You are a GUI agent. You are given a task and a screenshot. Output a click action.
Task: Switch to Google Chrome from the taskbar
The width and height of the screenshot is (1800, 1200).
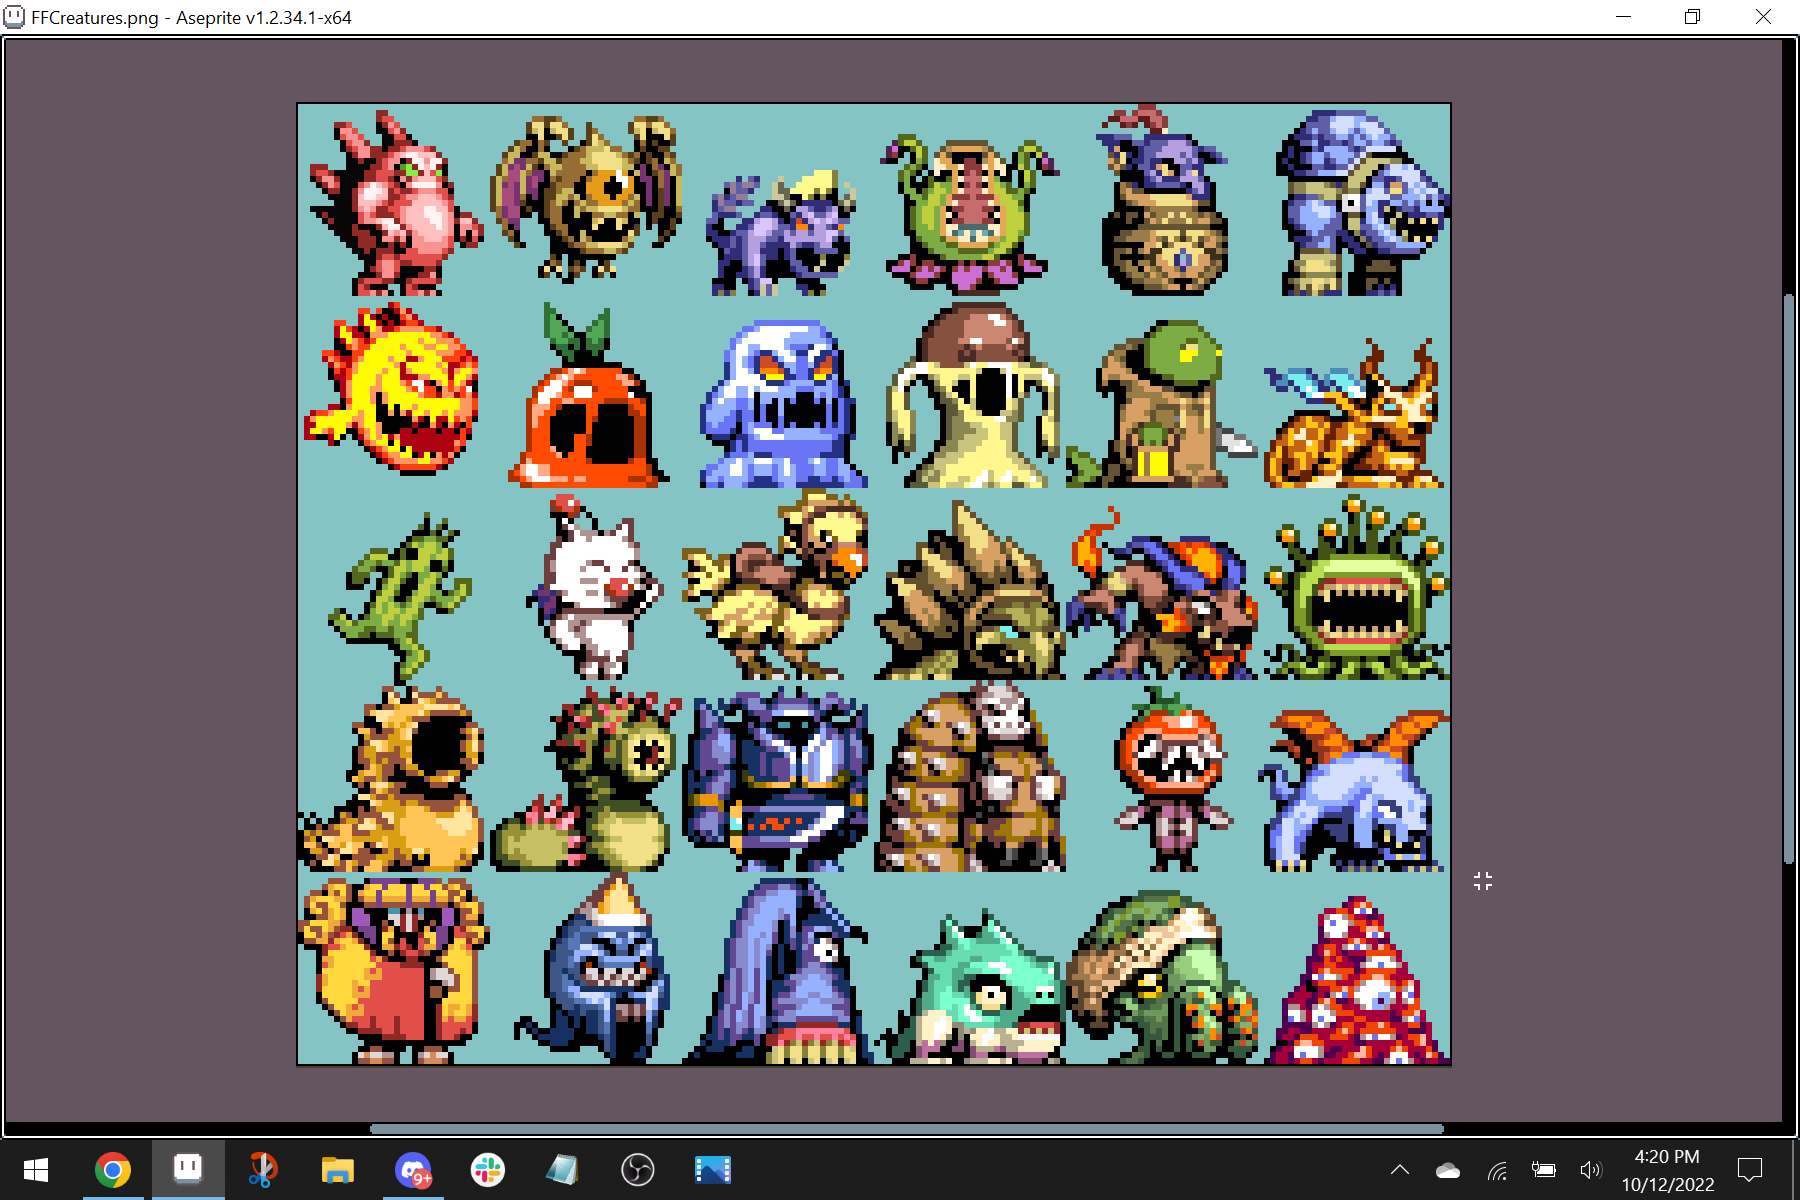click(112, 1170)
